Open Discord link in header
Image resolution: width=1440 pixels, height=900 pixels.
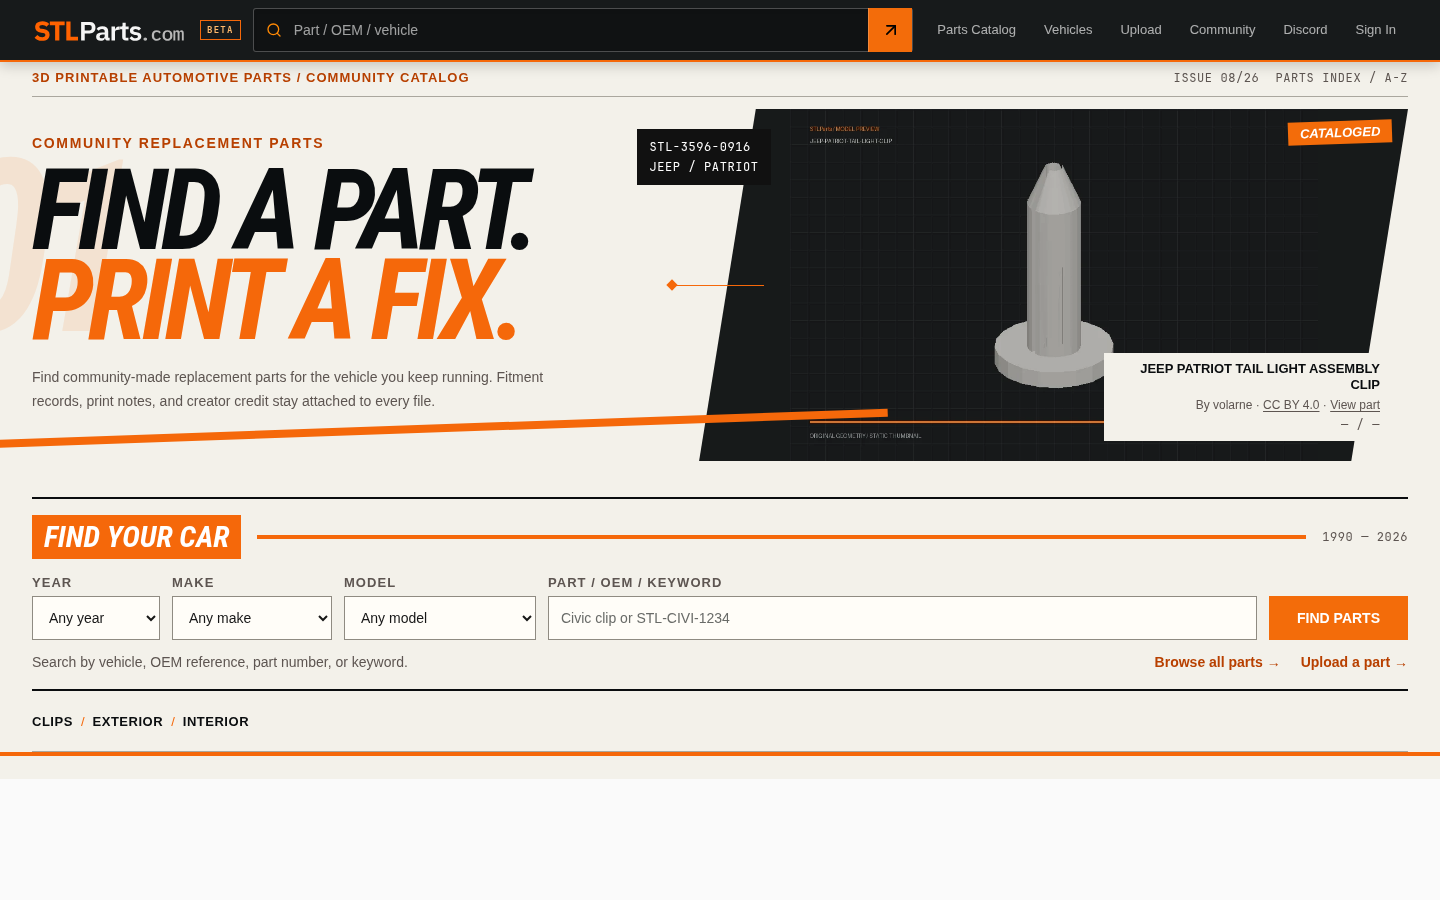(1305, 30)
